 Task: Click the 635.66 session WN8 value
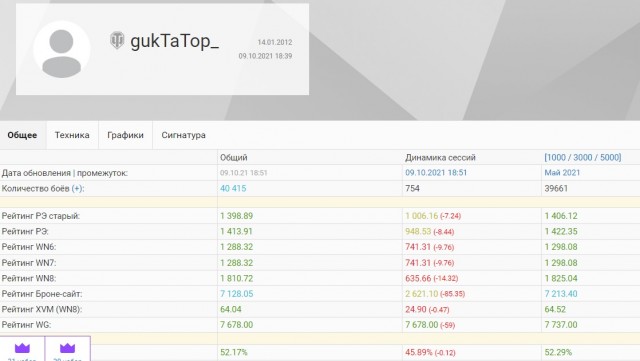pos(418,279)
